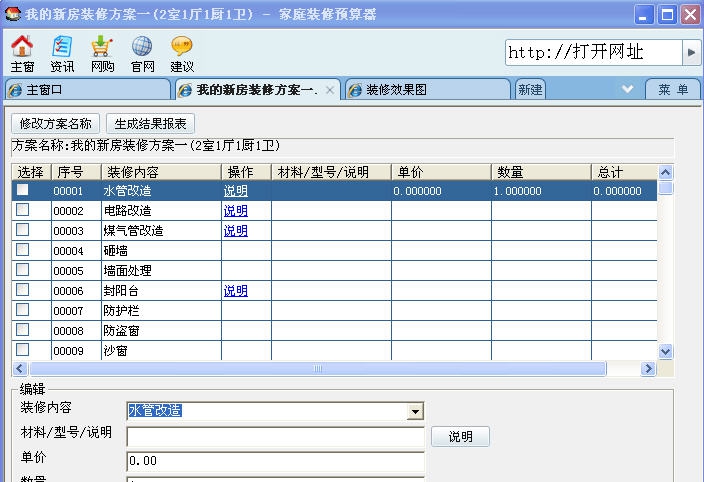Open the tab list chevron dropdown
This screenshot has height=482, width=704.
click(x=628, y=89)
